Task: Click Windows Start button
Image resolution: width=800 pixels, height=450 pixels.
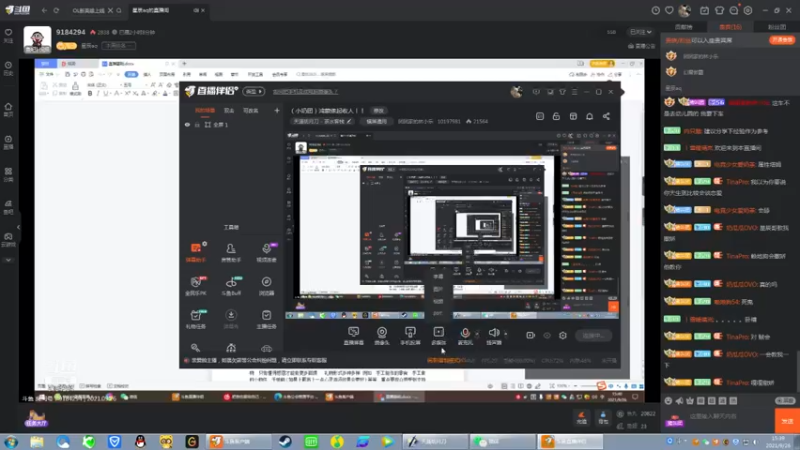Action: (11, 441)
